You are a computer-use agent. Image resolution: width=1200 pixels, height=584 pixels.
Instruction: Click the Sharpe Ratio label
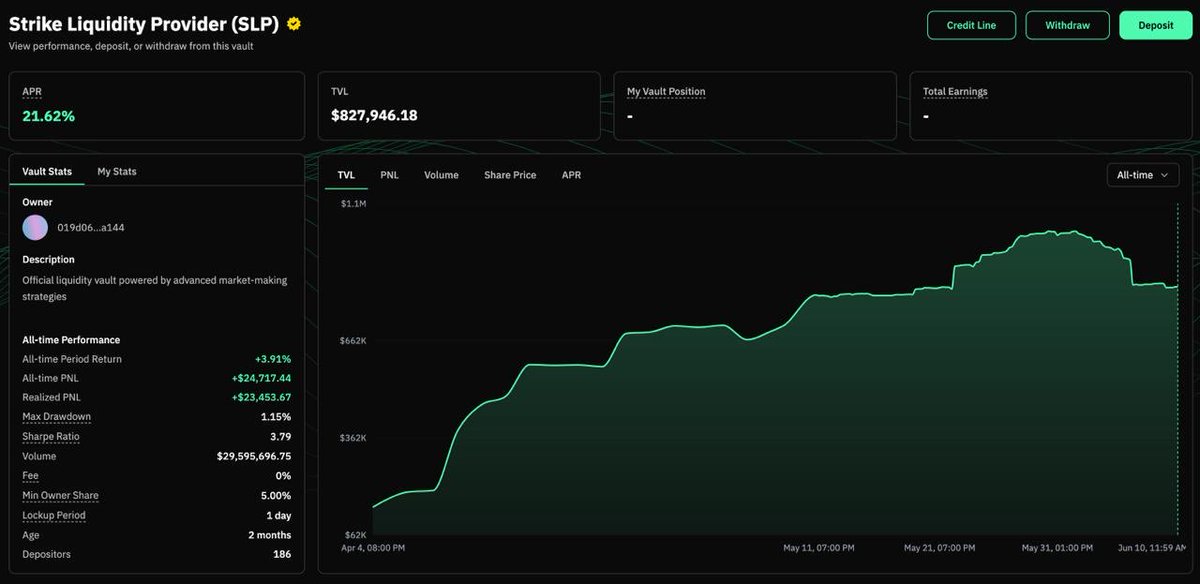tap(51, 436)
